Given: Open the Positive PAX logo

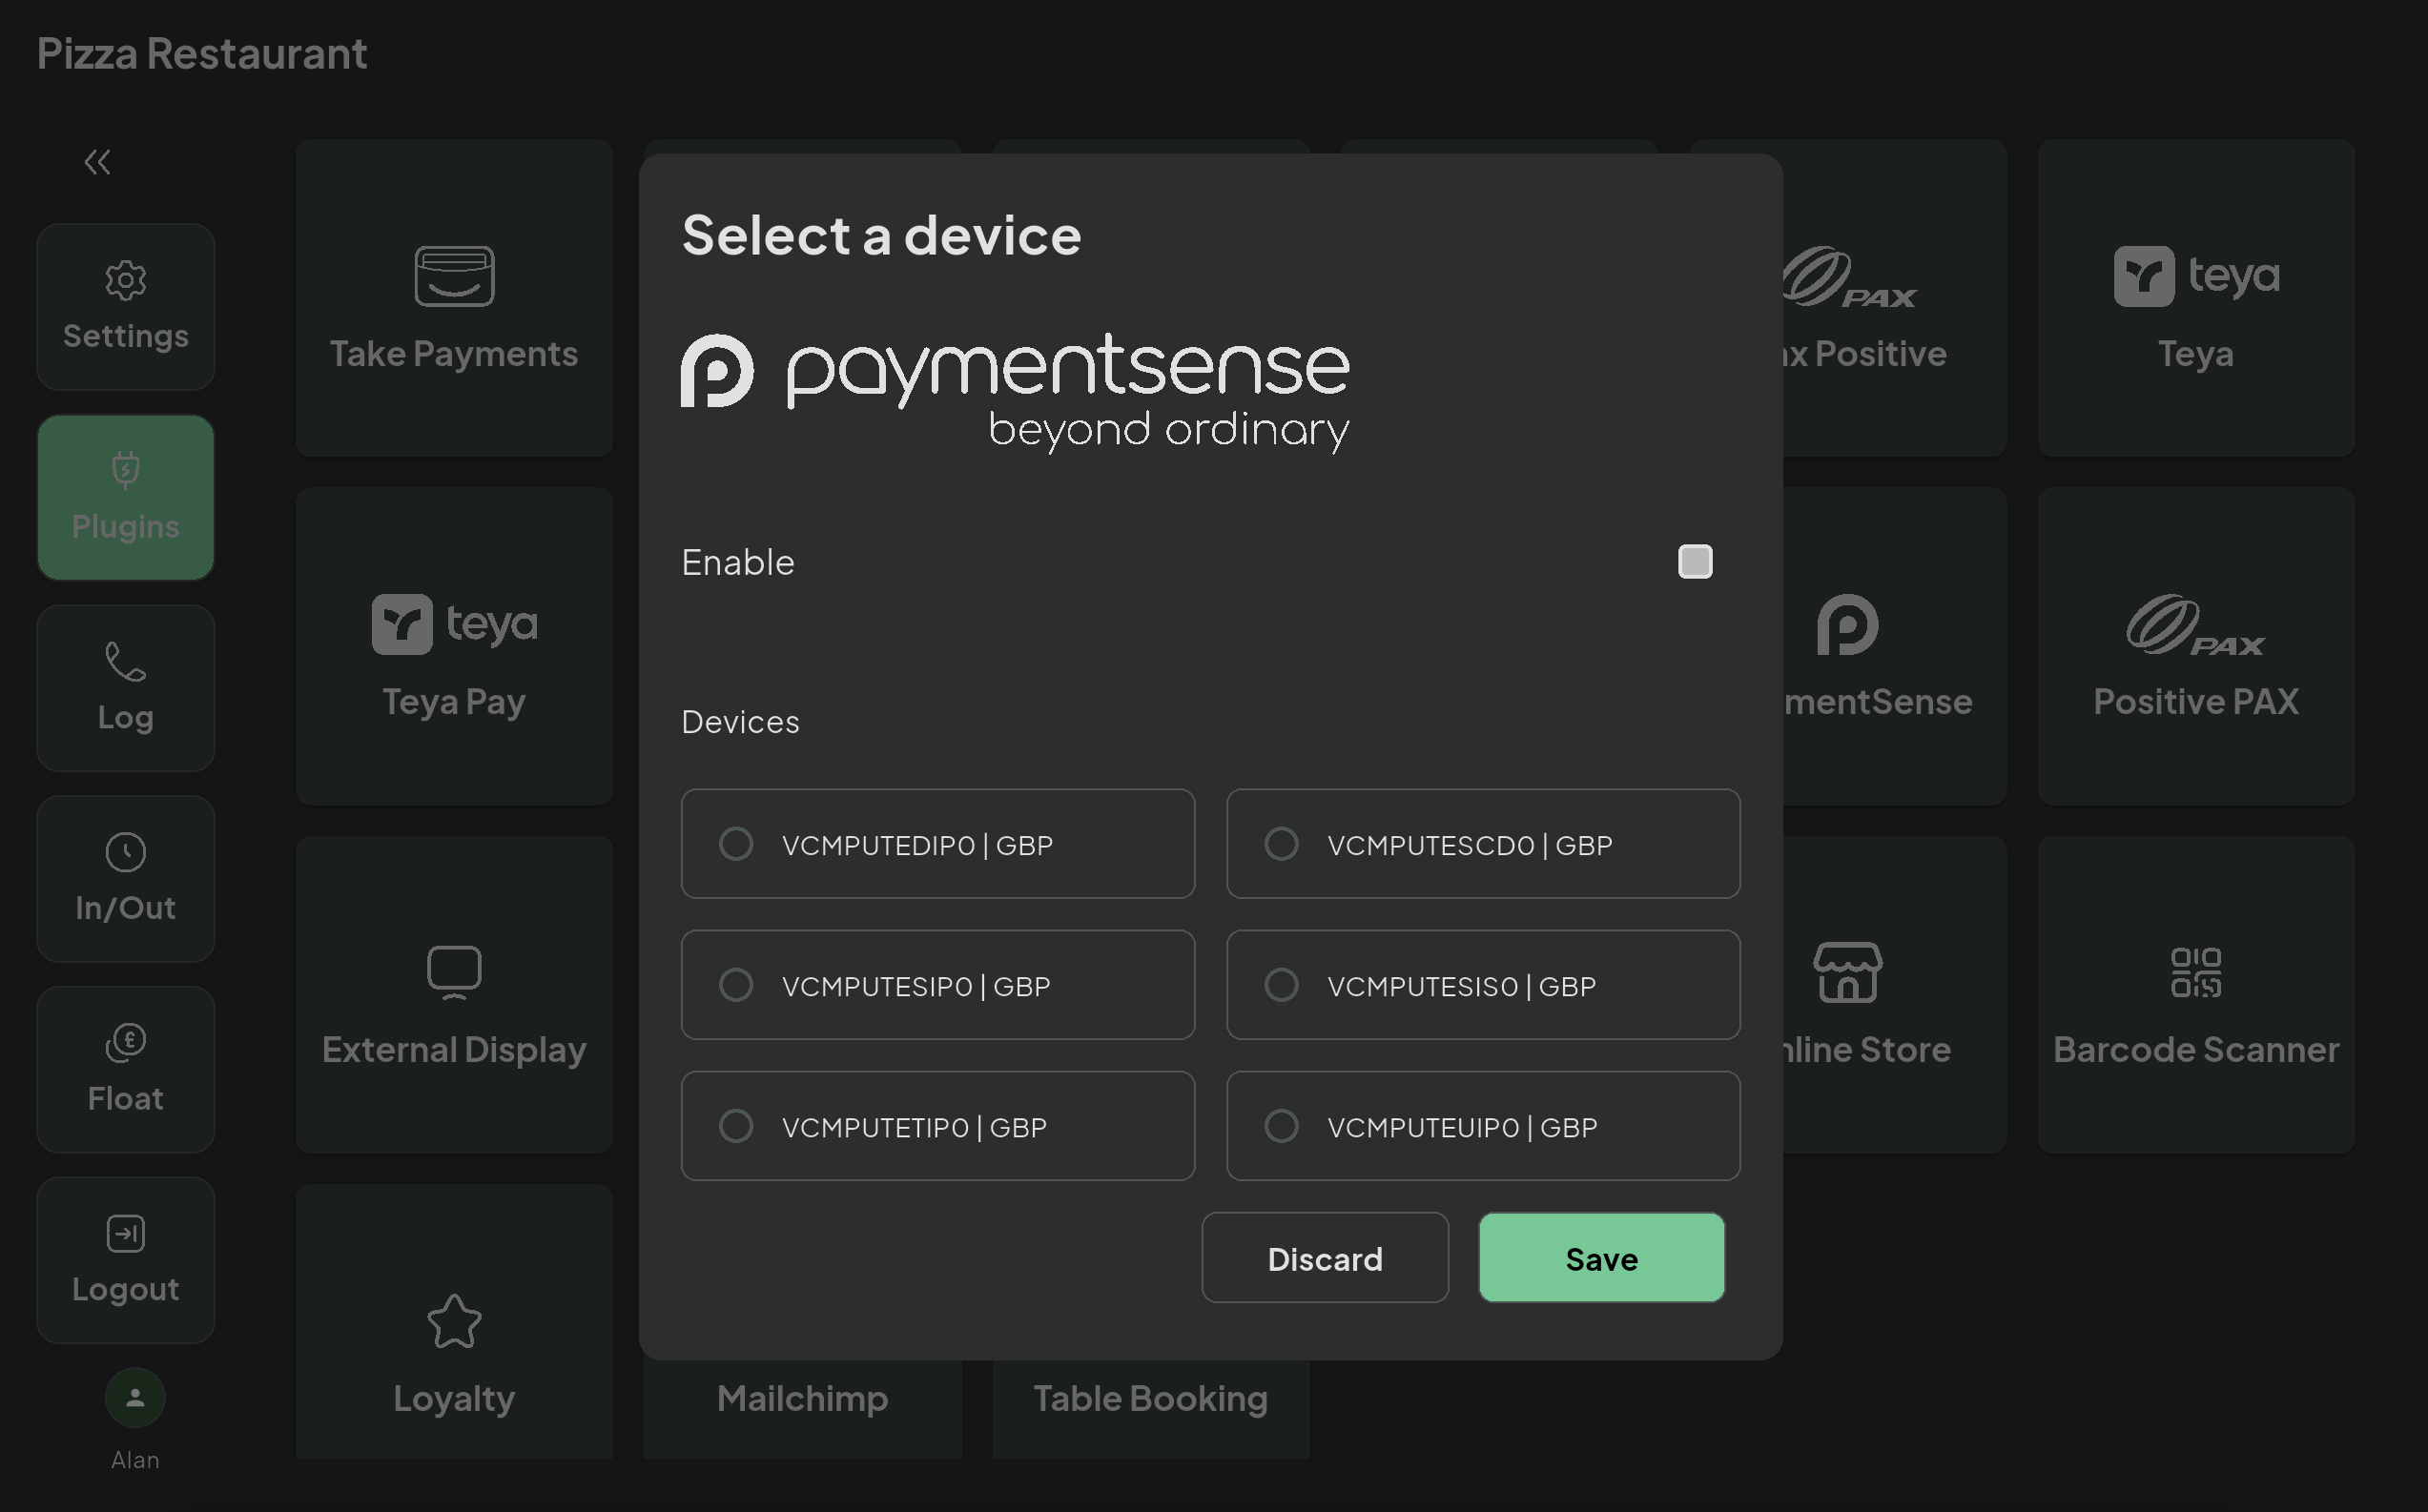Looking at the screenshot, I should tap(2196, 624).
